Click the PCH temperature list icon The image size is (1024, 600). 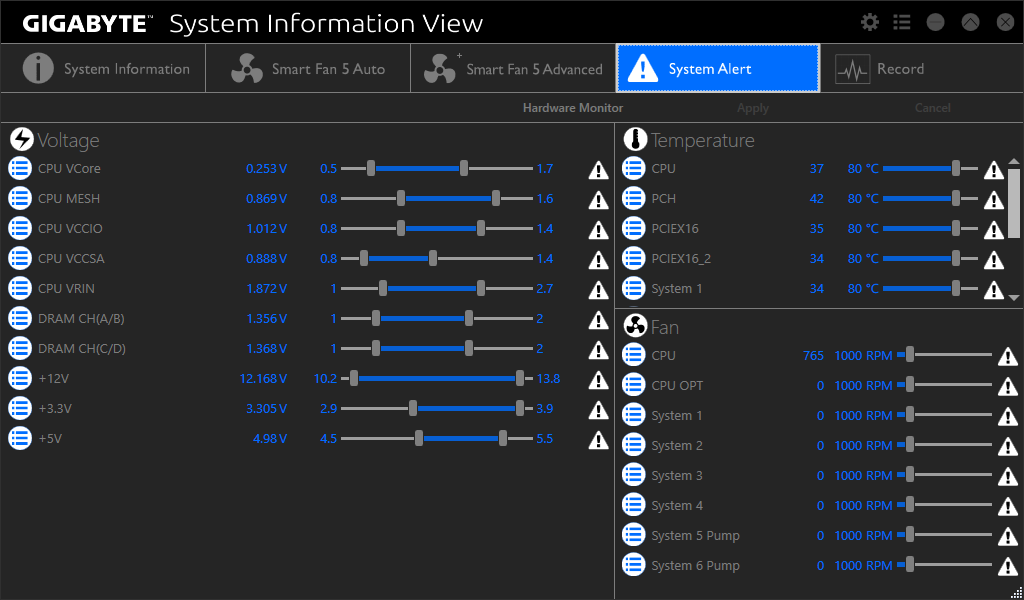pos(633,198)
